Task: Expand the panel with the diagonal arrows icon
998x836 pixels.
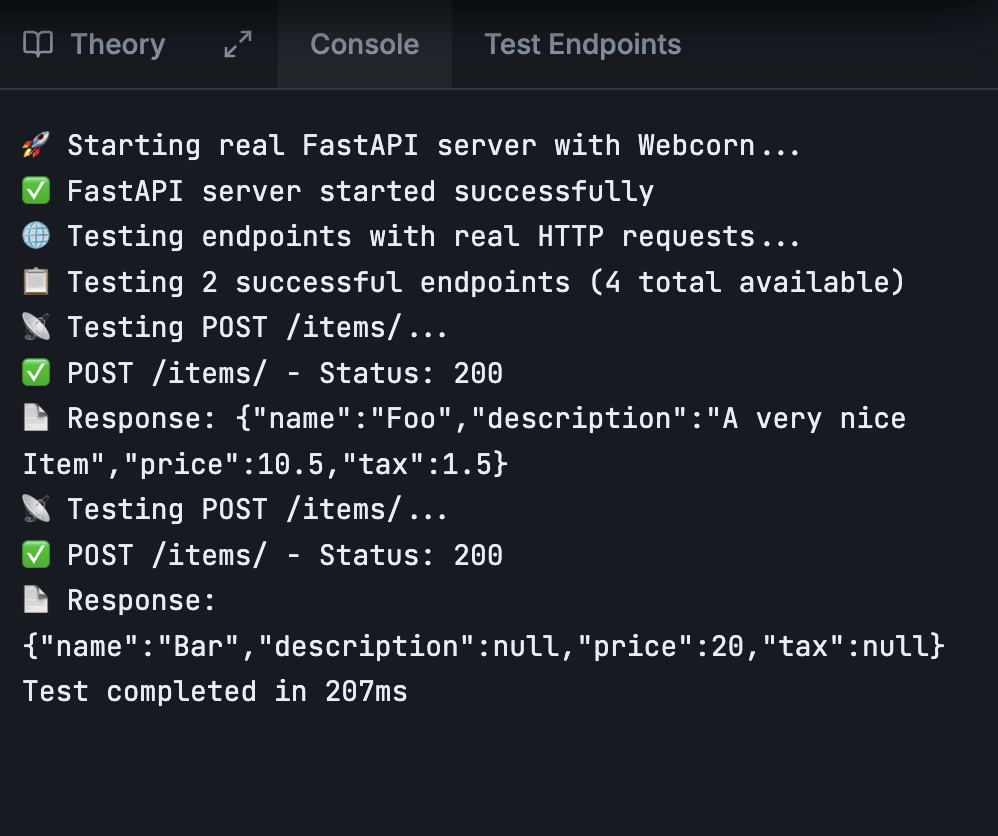Action: [238, 45]
